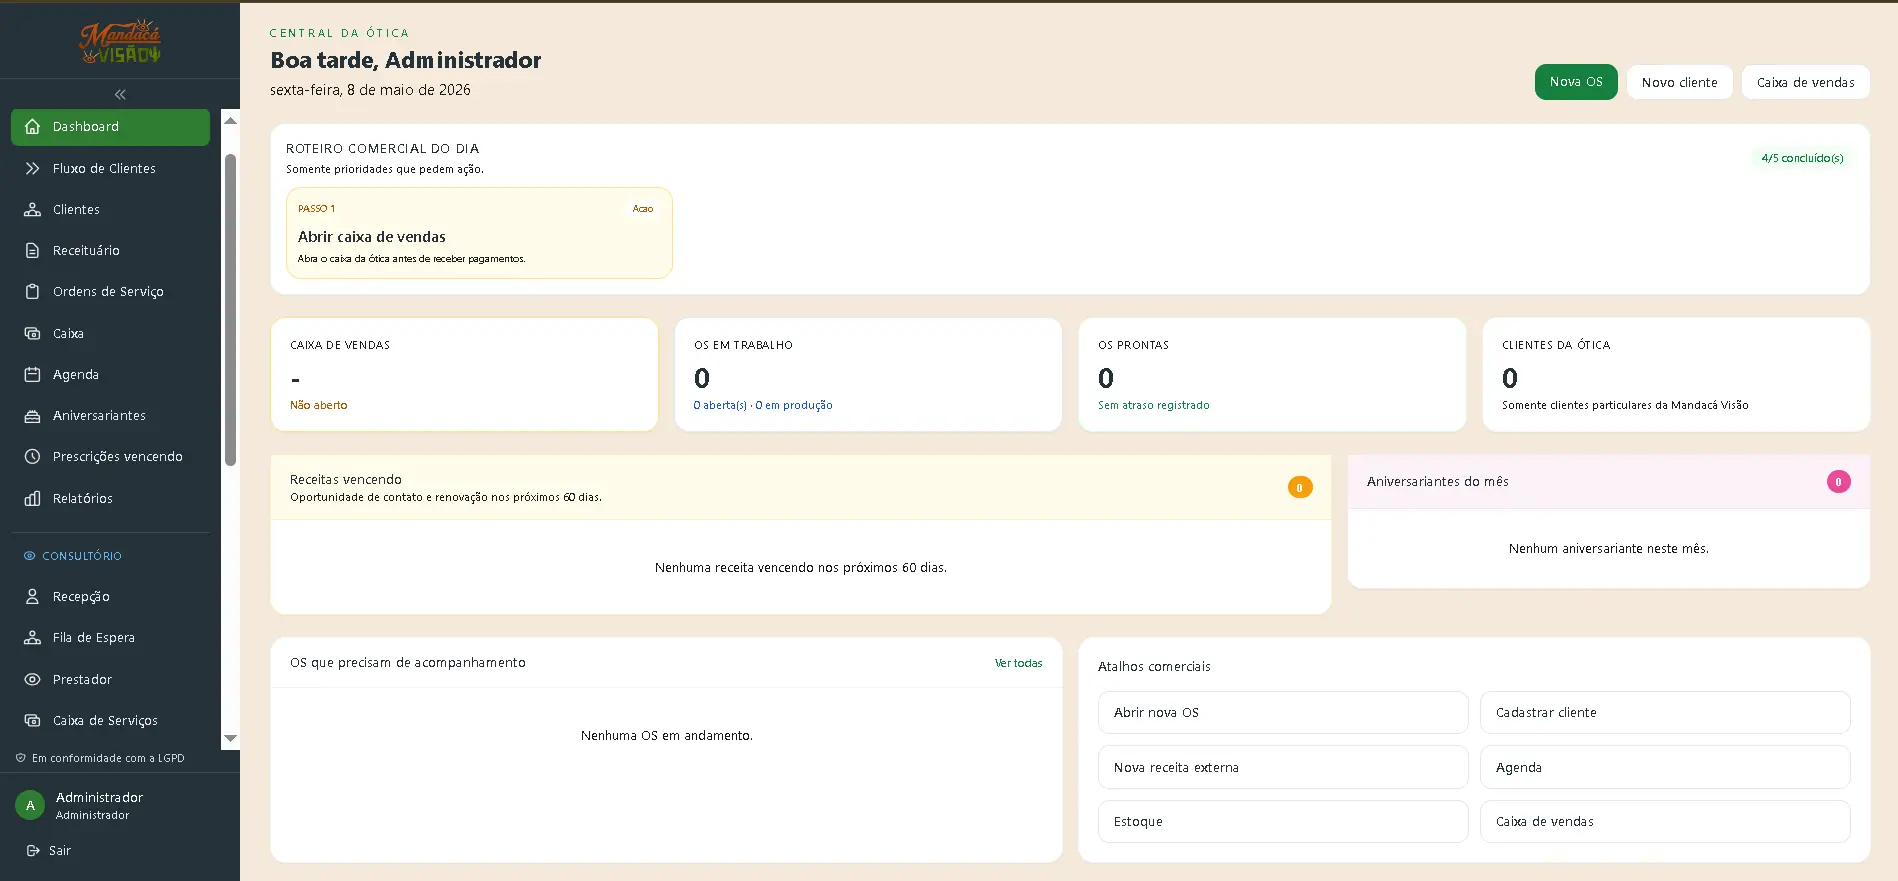Open the Agenda calendar icon in sidebar
This screenshot has height=881, width=1898.
32,374
